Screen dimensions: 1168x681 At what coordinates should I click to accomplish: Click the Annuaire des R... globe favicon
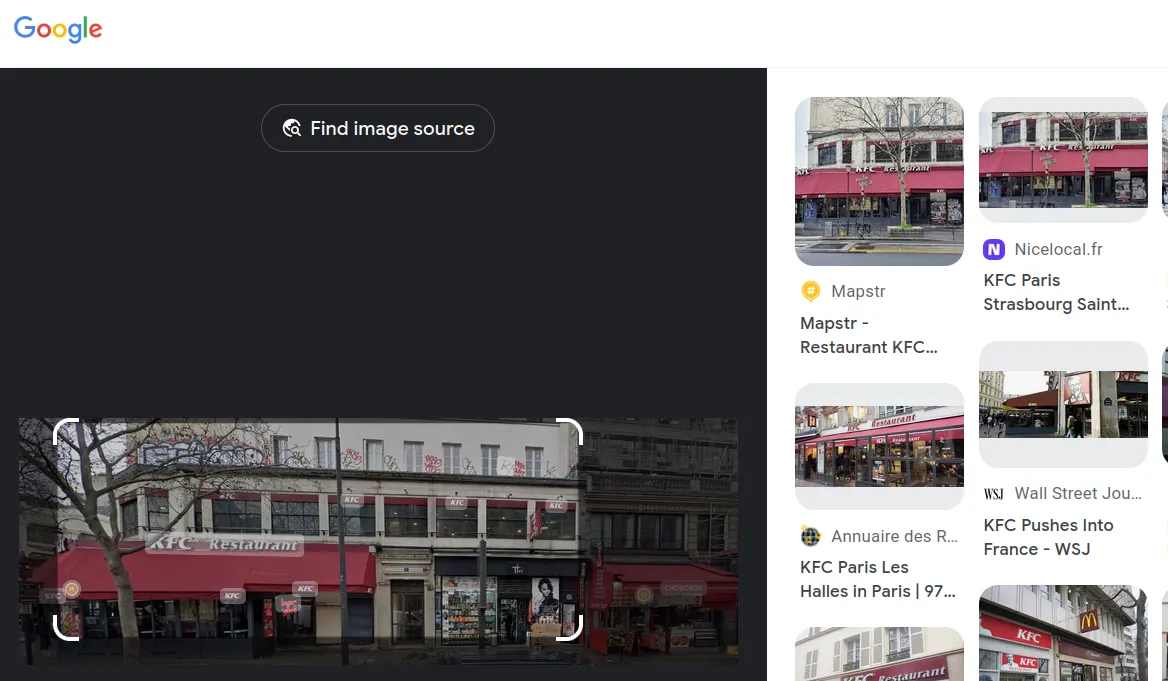point(811,537)
